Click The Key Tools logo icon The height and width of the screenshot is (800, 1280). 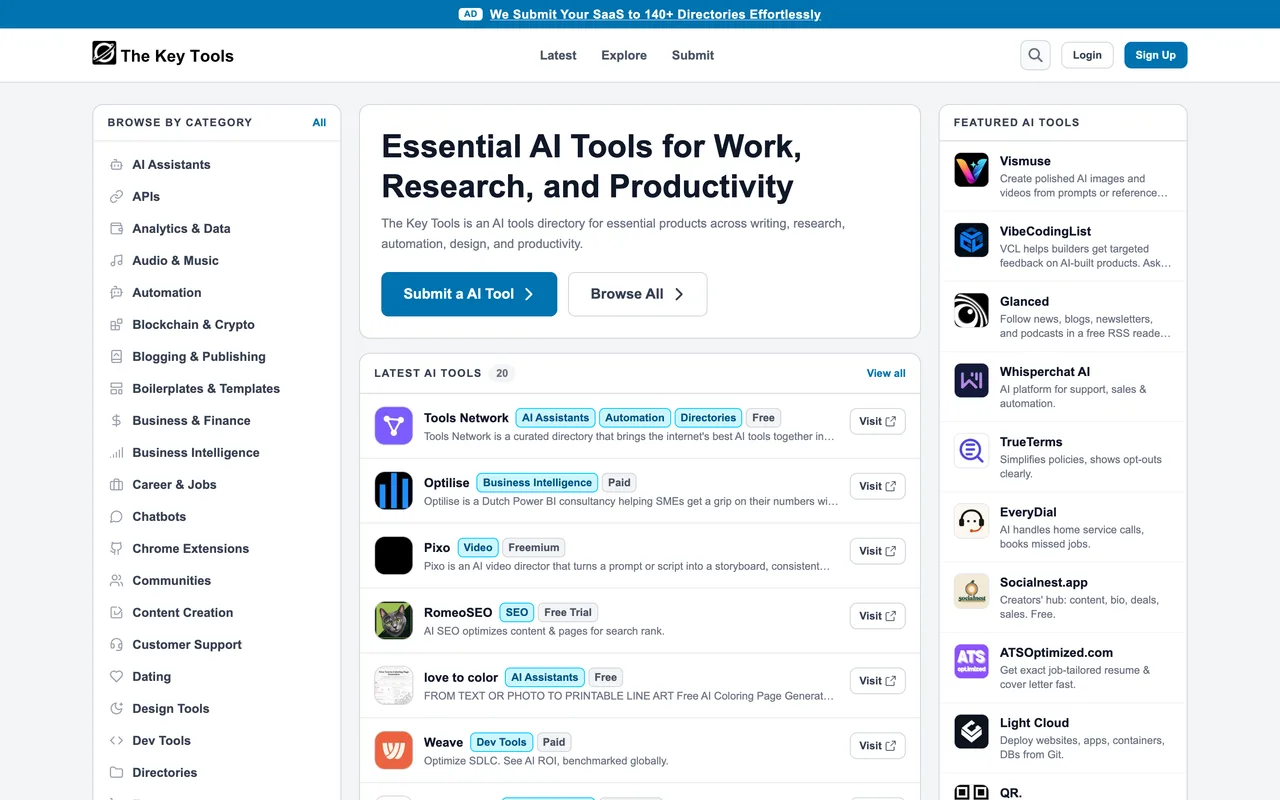[x=104, y=54]
